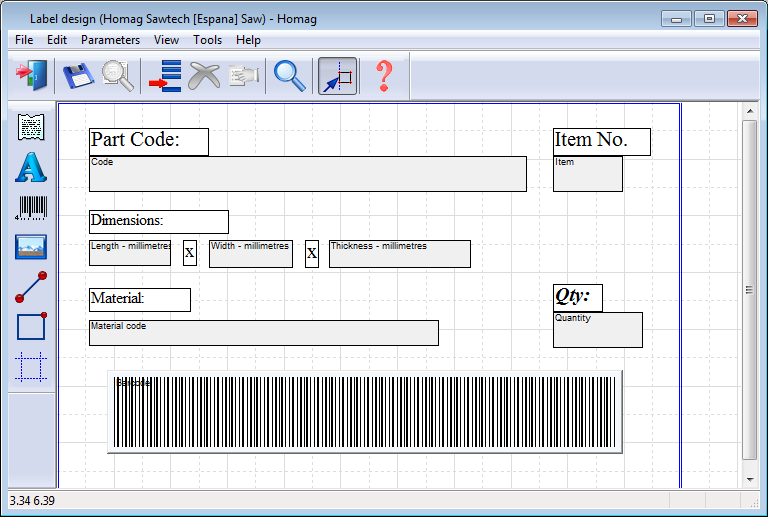Save the label with floppy disk icon
768x517 pixels.
[x=78, y=75]
